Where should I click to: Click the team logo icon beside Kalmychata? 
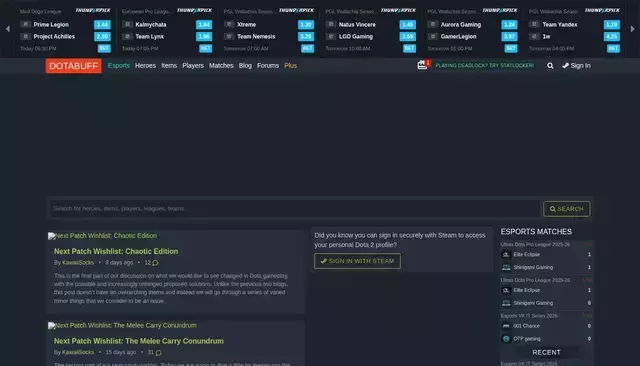pos(127,24)
